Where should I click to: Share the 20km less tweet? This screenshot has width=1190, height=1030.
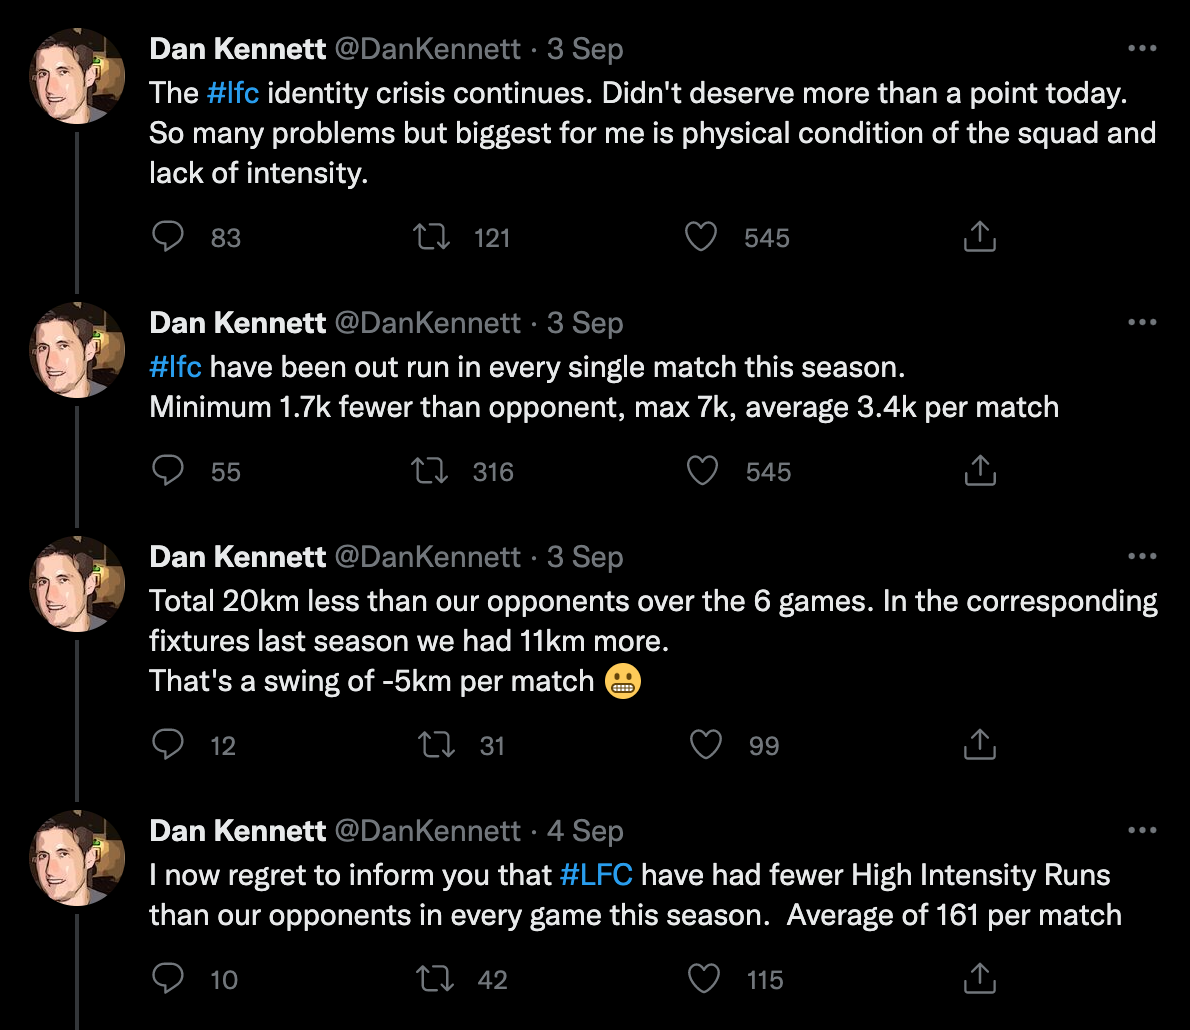[979, 745]
